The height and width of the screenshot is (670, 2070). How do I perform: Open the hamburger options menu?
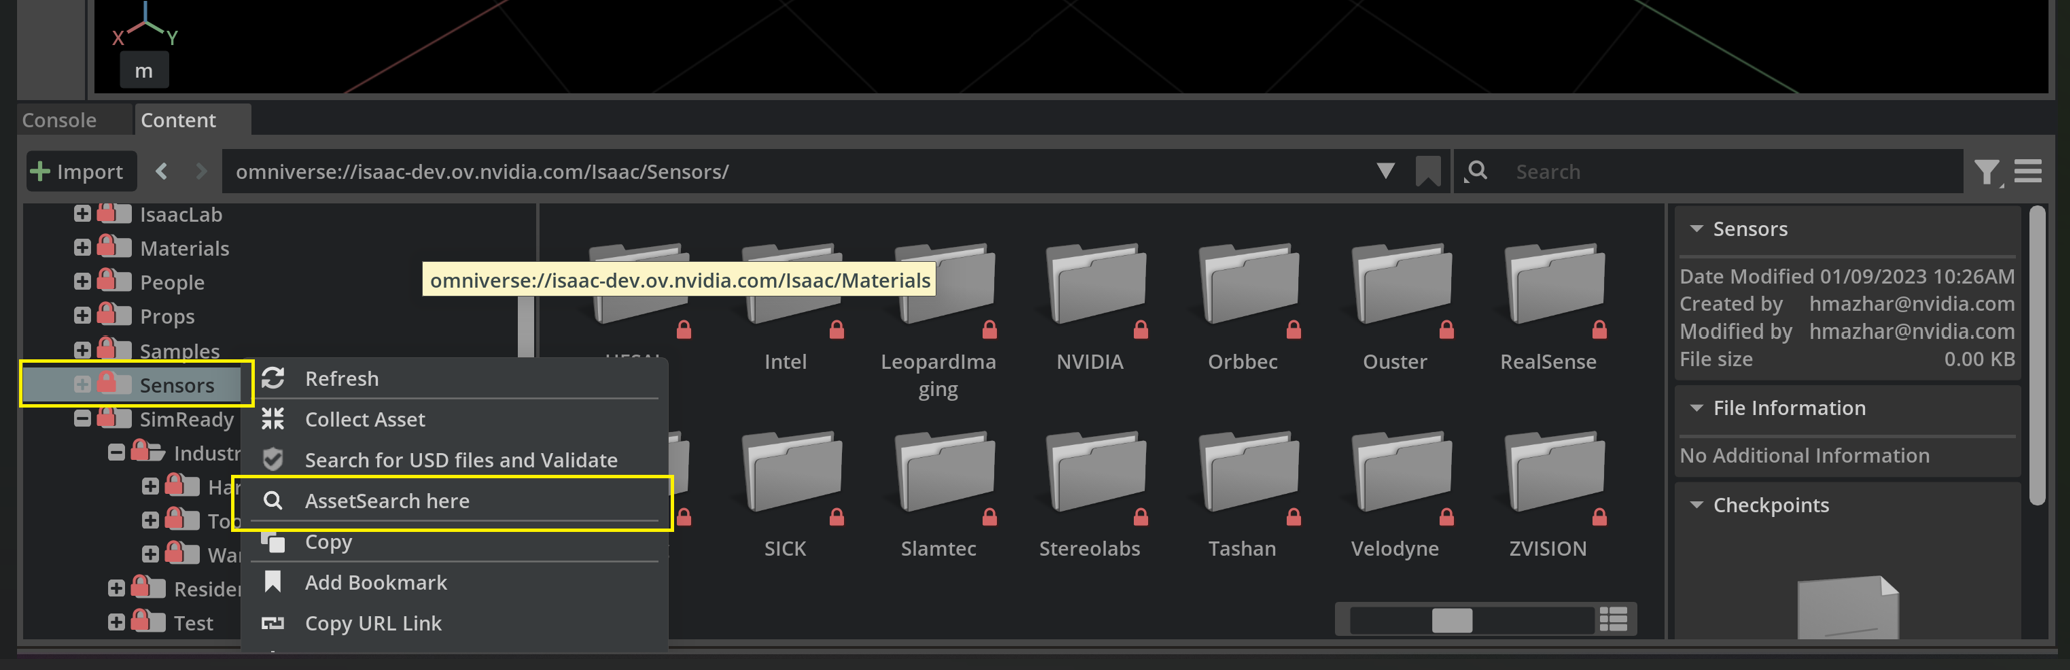click(x=2028, y=172)
